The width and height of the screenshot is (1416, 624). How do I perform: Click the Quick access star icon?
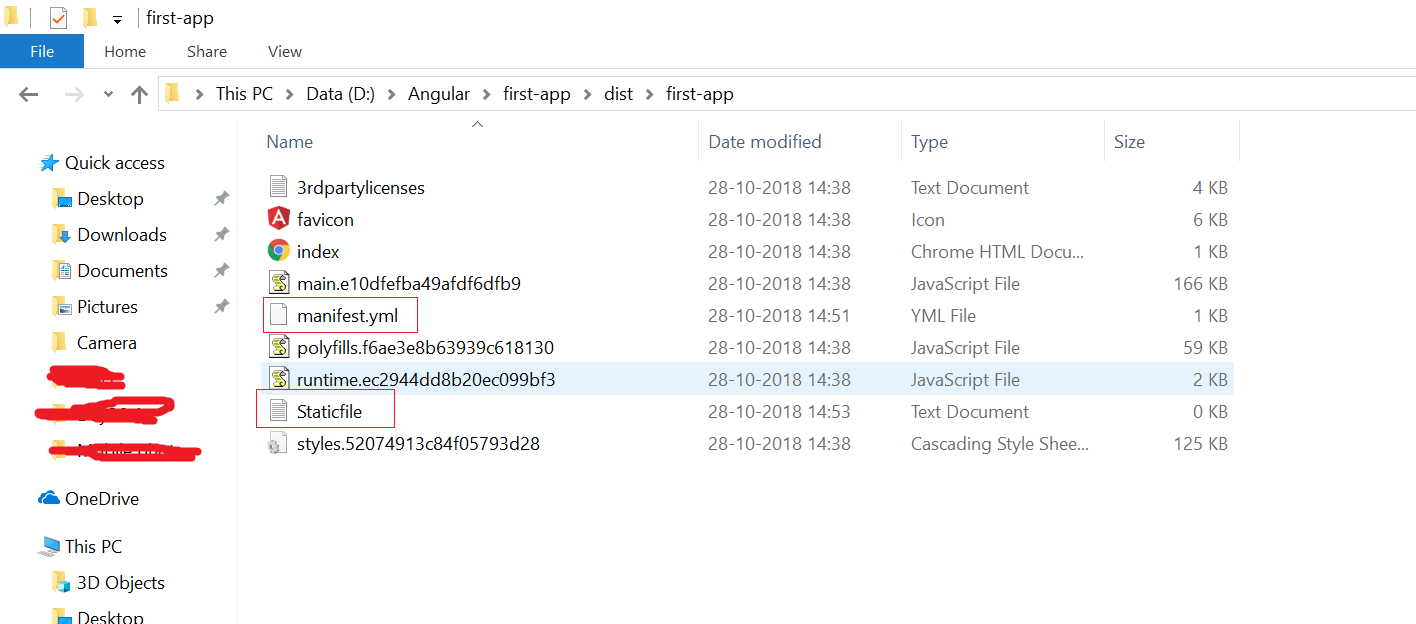click(49, 163)
